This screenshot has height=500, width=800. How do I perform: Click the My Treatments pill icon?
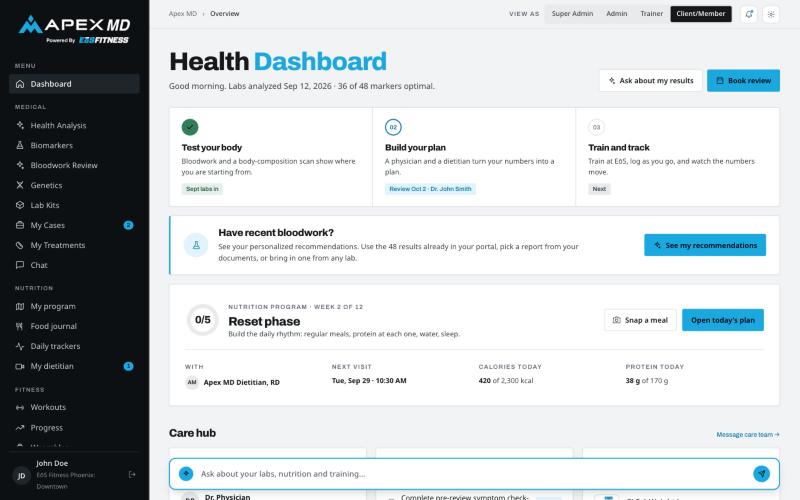pyautogui.click(x=20, y=245)
